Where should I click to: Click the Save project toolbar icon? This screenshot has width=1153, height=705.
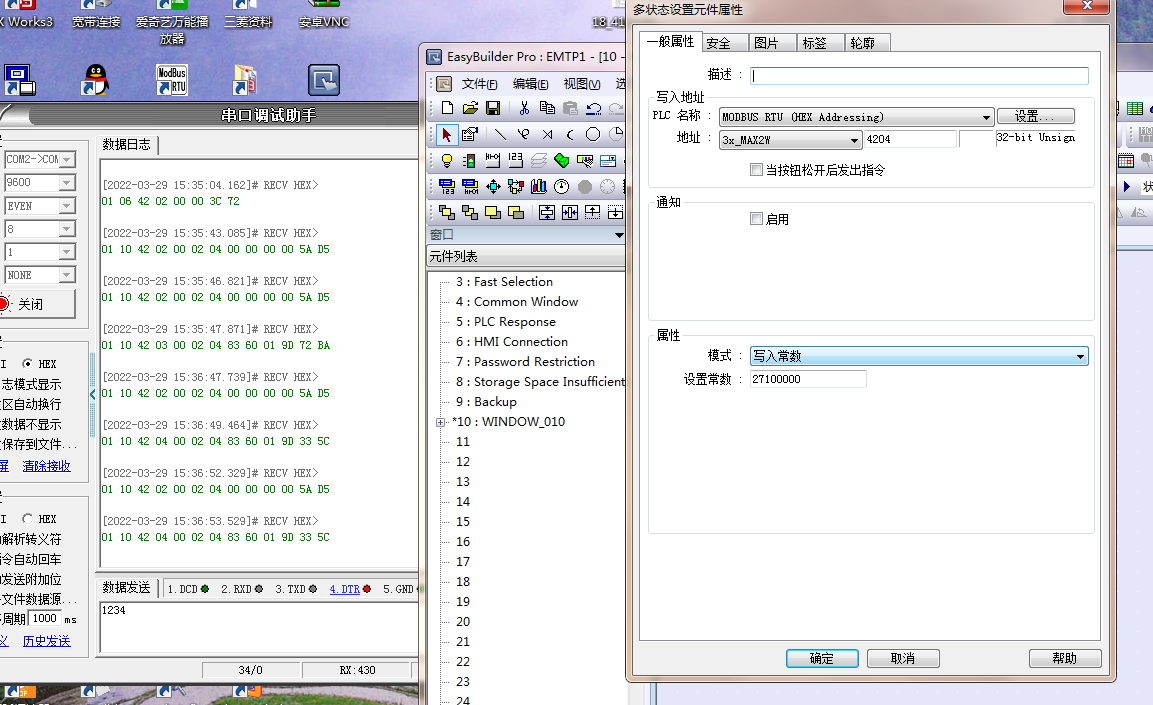pyautogui.click(x=491, y=108)
